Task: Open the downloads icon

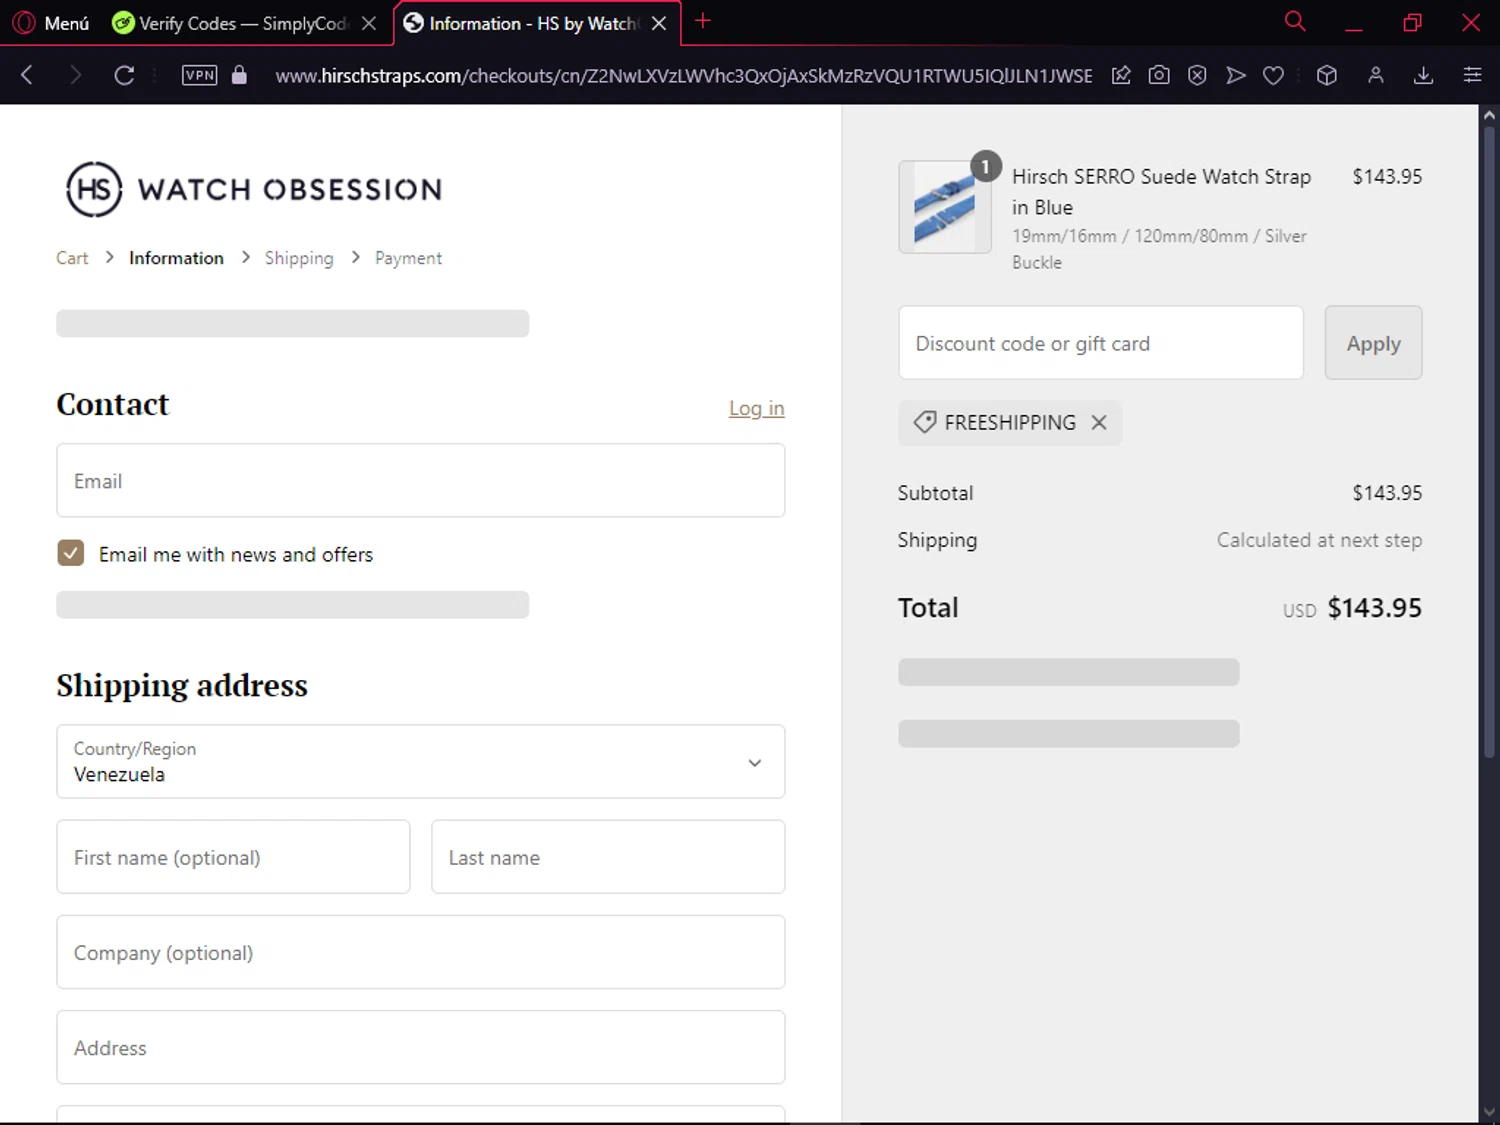Action: 1424,75
